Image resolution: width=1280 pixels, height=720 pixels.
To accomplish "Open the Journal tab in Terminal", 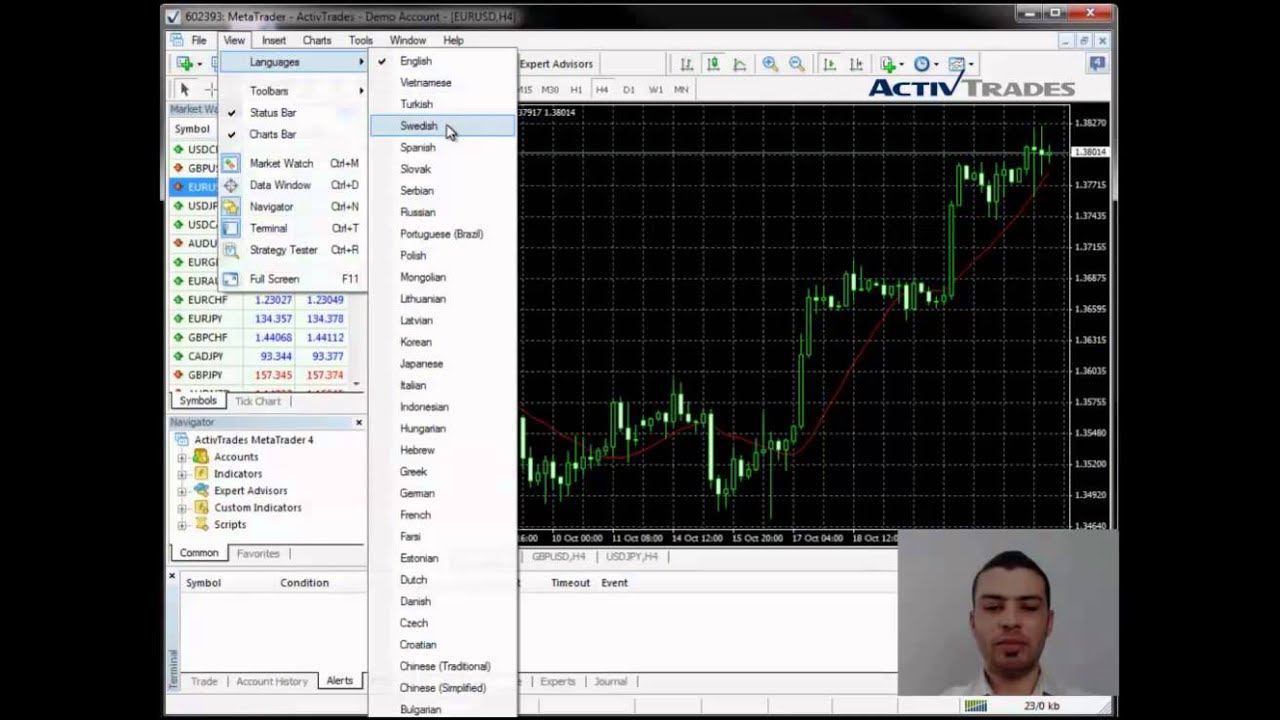I will [x=610, y=681].
